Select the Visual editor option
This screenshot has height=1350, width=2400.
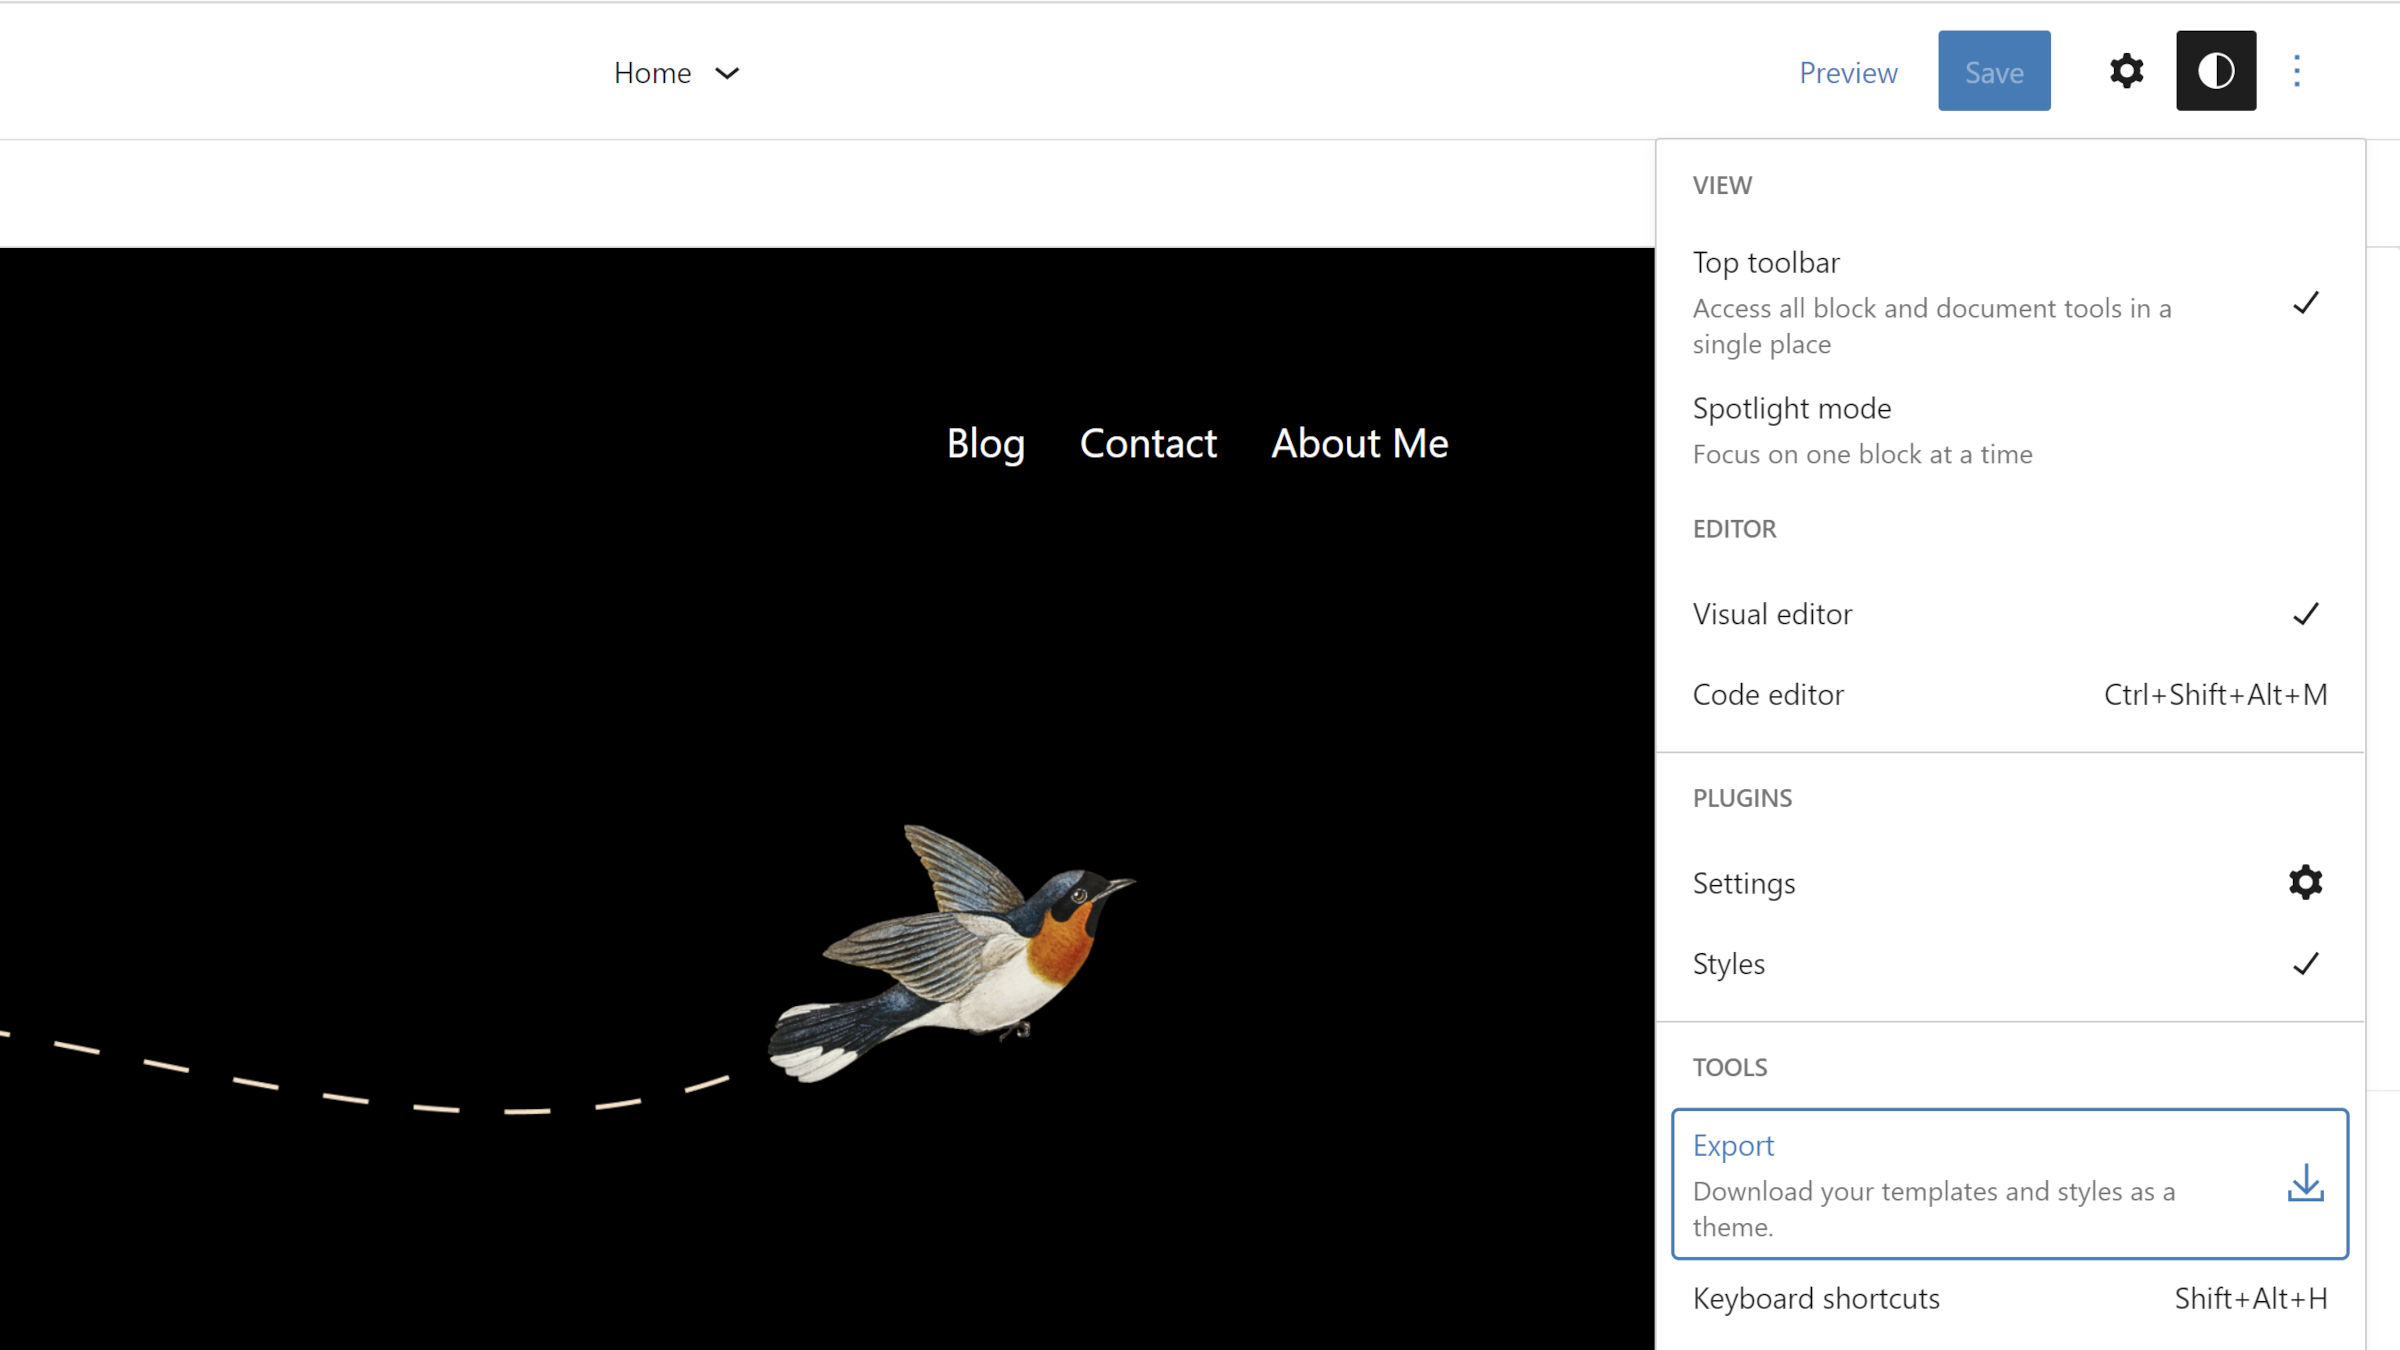coord(2010,614)
